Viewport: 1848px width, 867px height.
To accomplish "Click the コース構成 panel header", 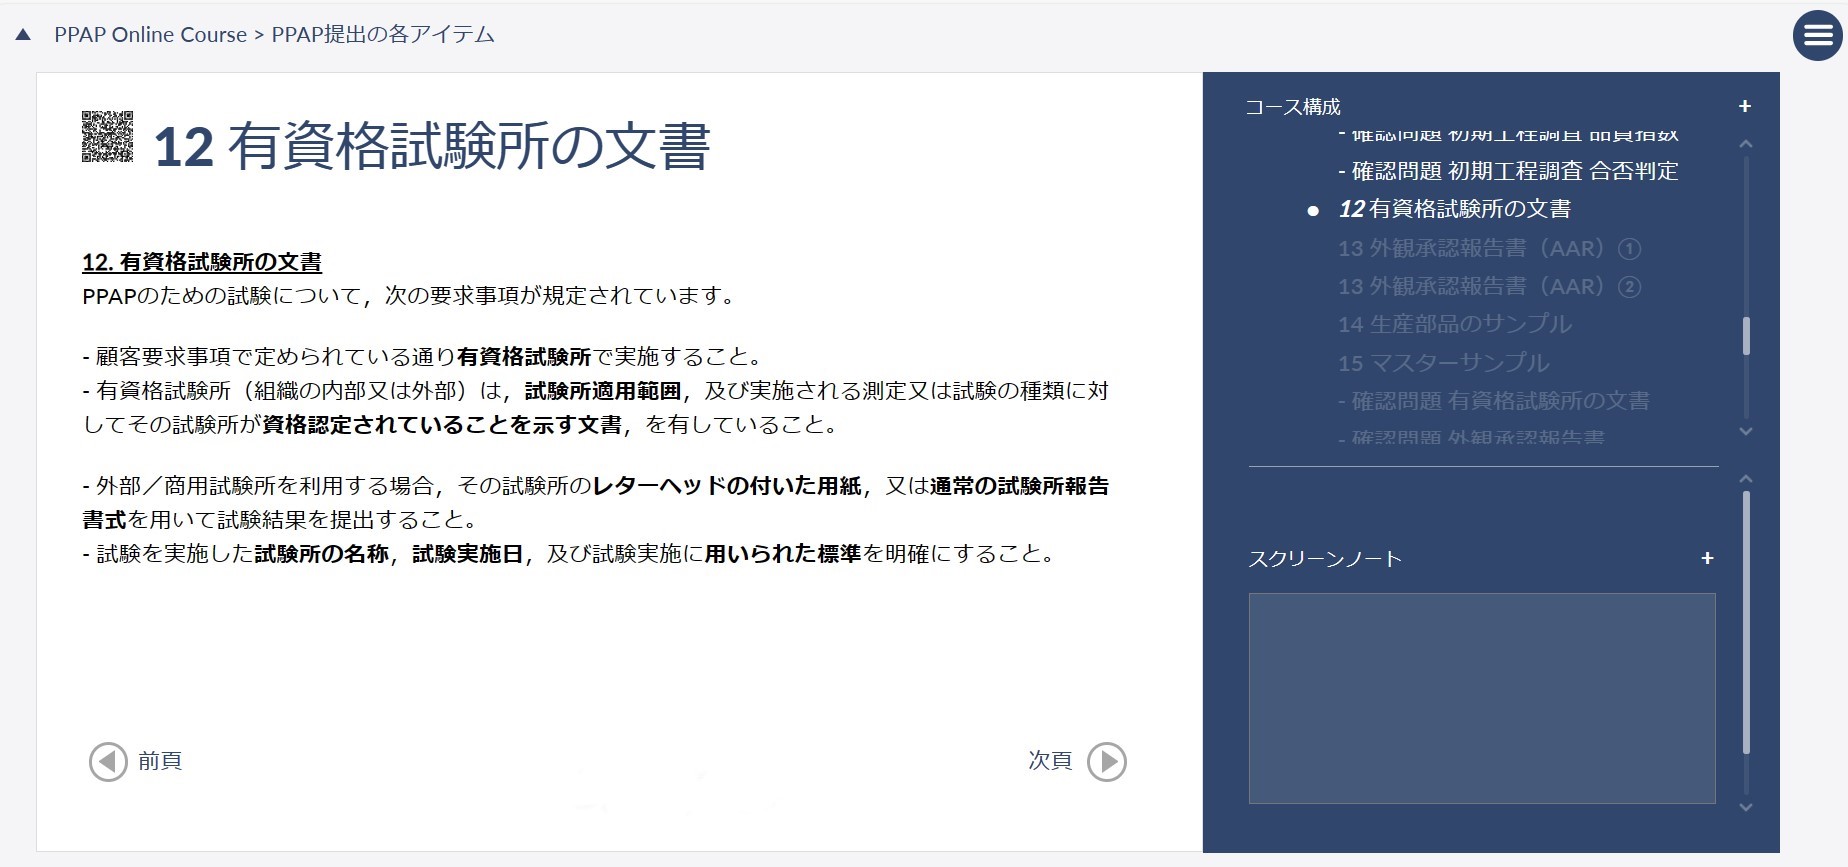I will (x=1293, y=106).
